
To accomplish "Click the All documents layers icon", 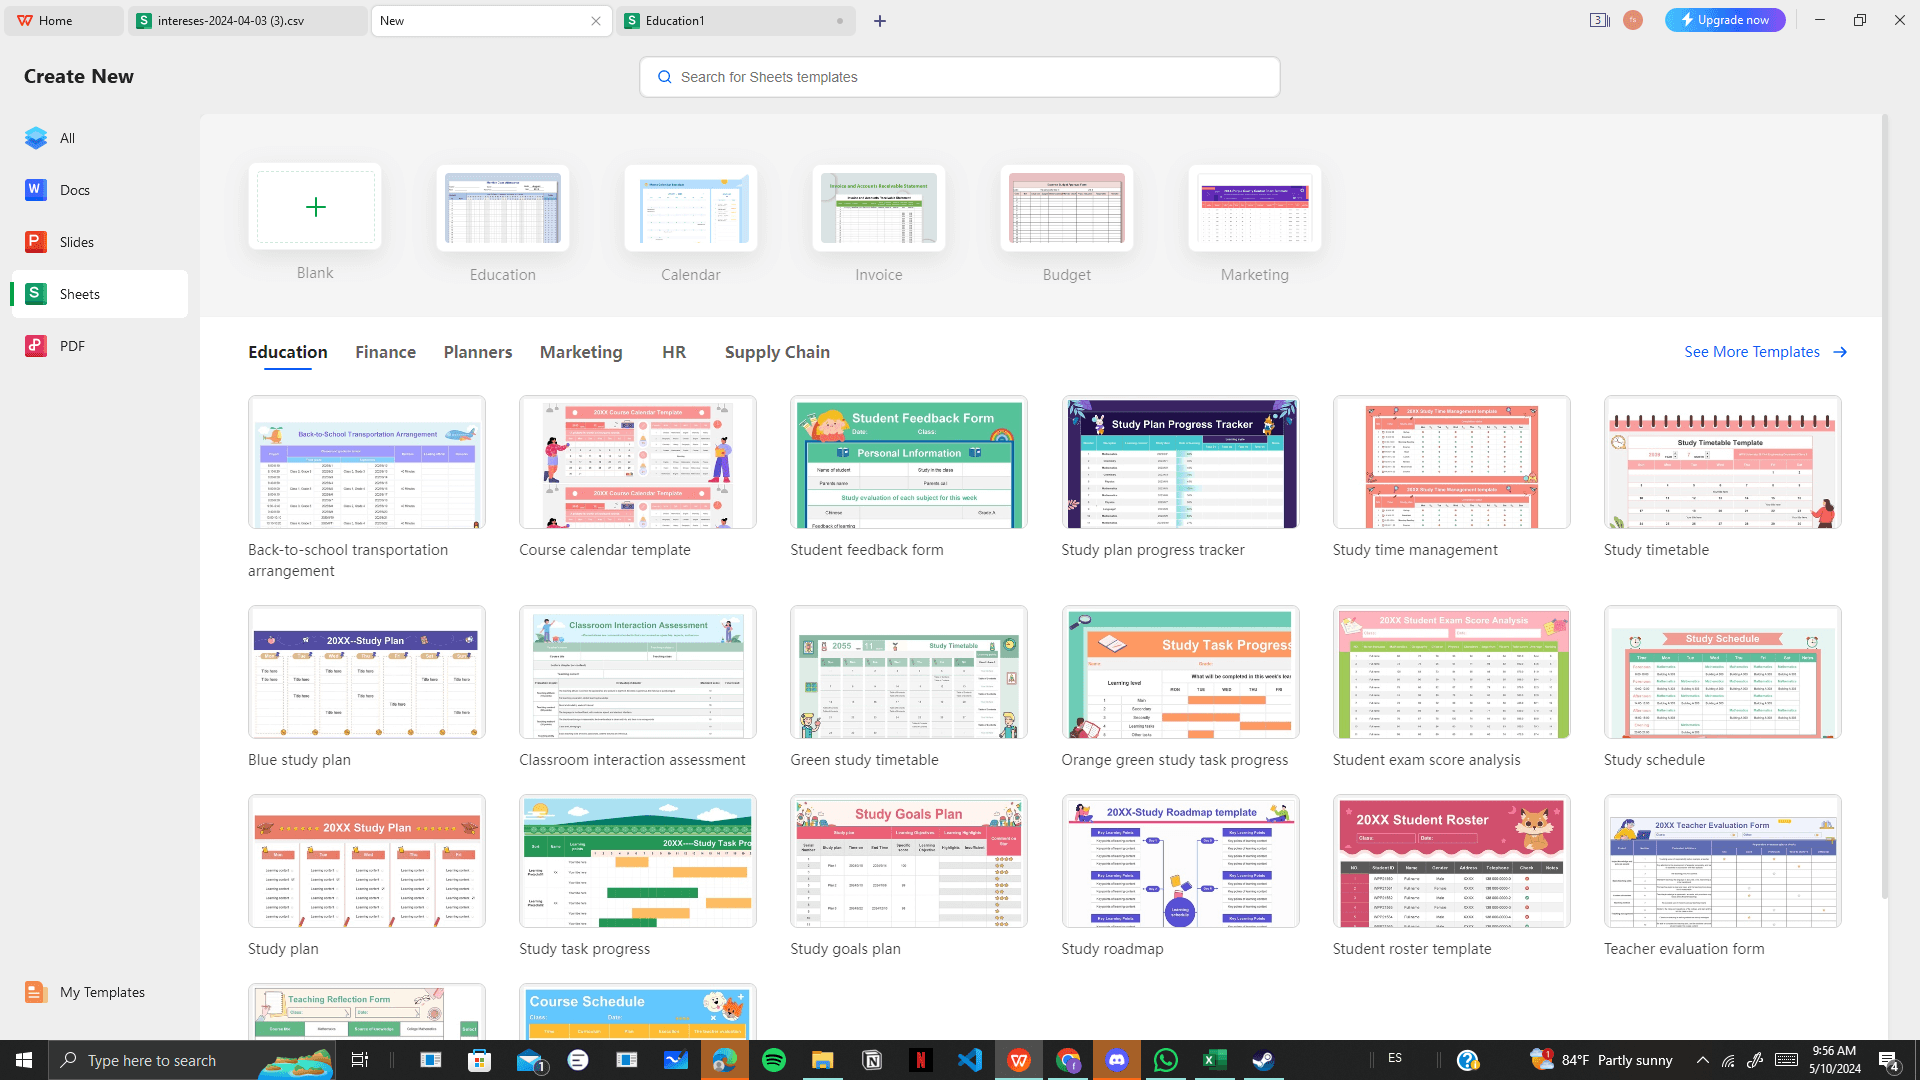I will tap(36, 138).
